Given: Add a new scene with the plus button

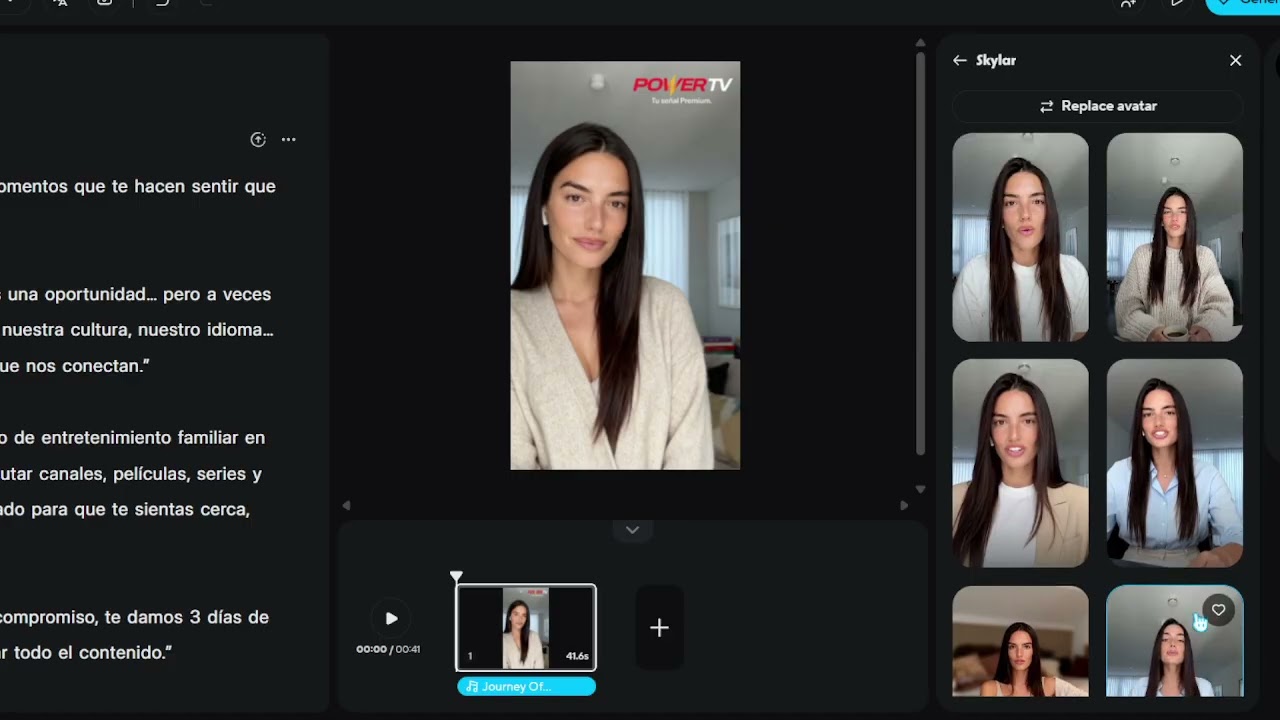Looking at the screenshot, I should (659, 628).
